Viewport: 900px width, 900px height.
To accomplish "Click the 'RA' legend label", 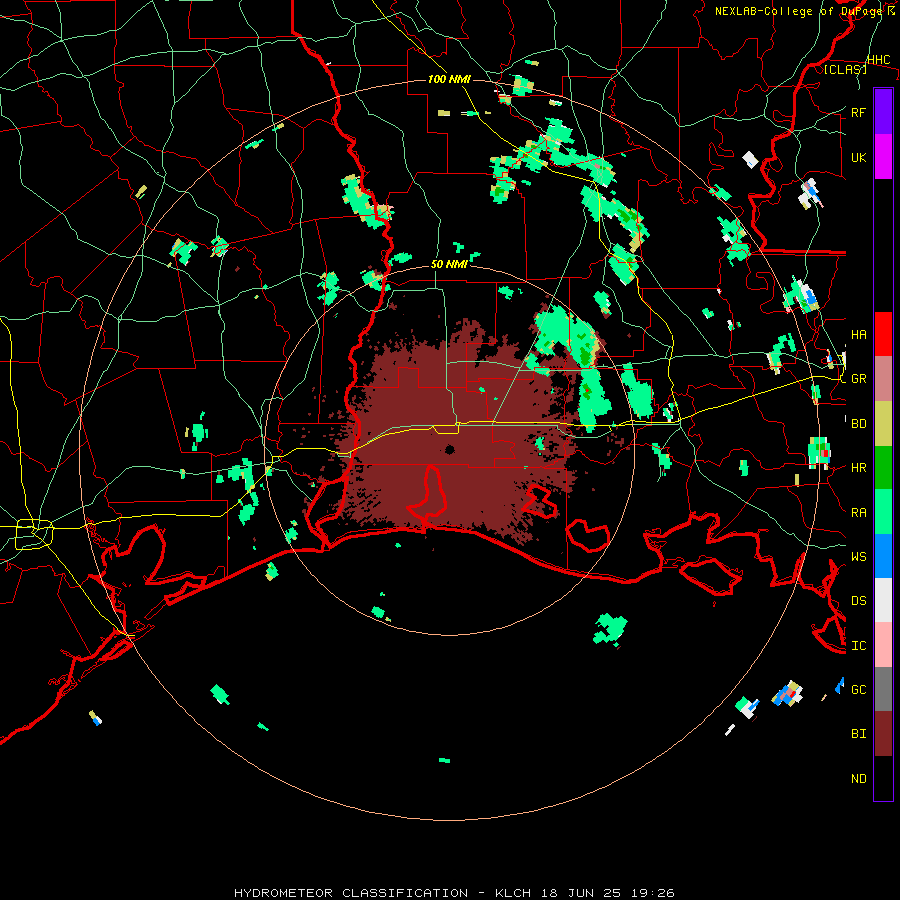I will click(x=859, y=513).
